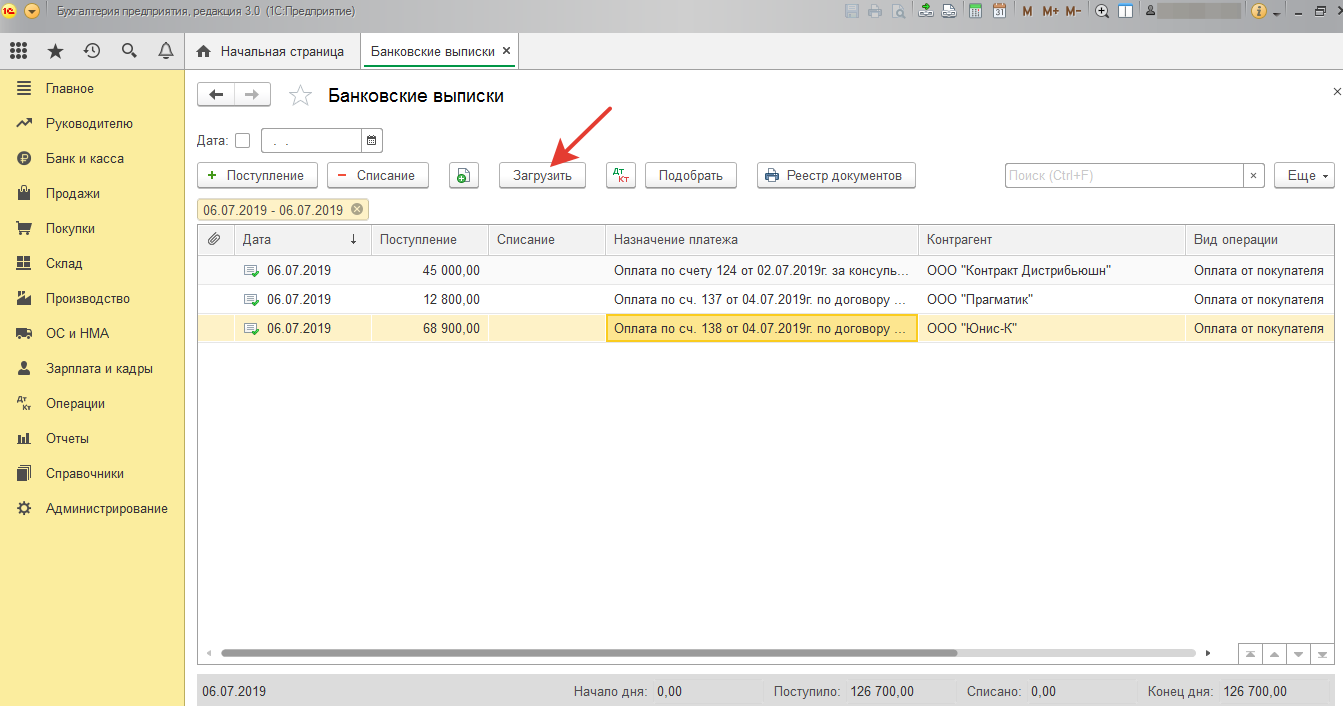Open the Администрирование section
Screen dimensions: 1343x706
point(92,509)
